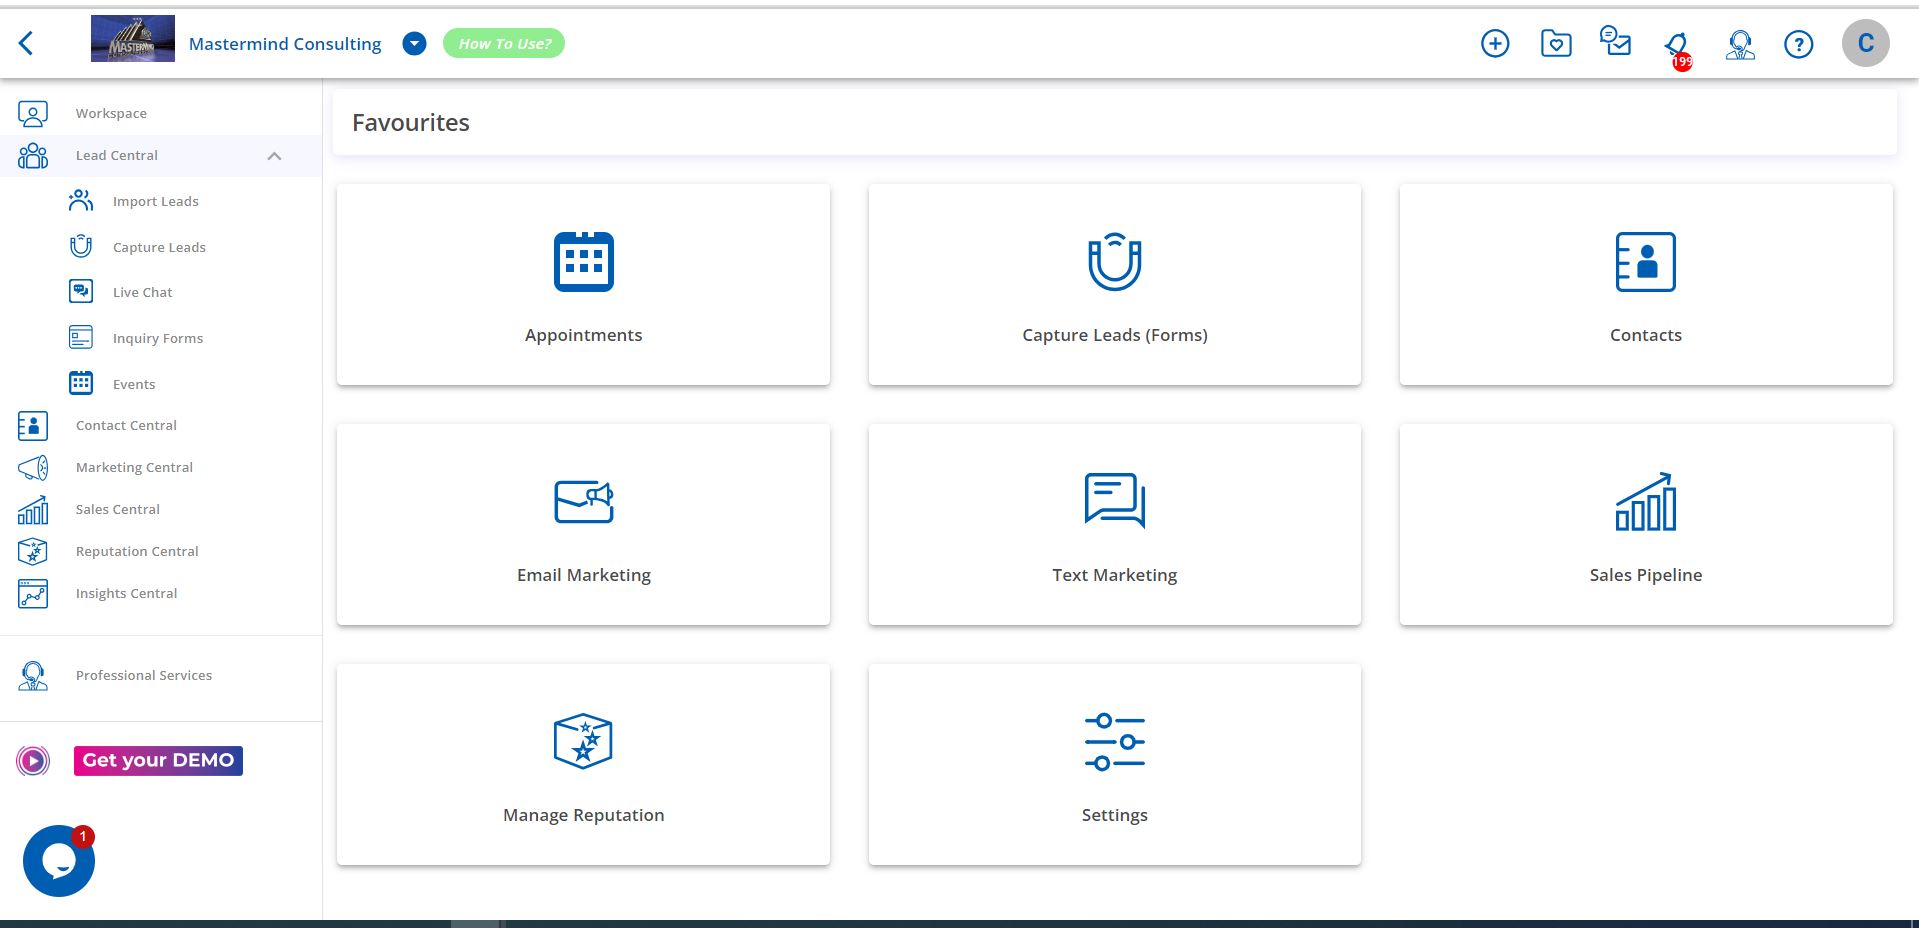Open the Sales Central menu item
Viewport: 1919px width, 928px height.
click(x=118, y=509)
